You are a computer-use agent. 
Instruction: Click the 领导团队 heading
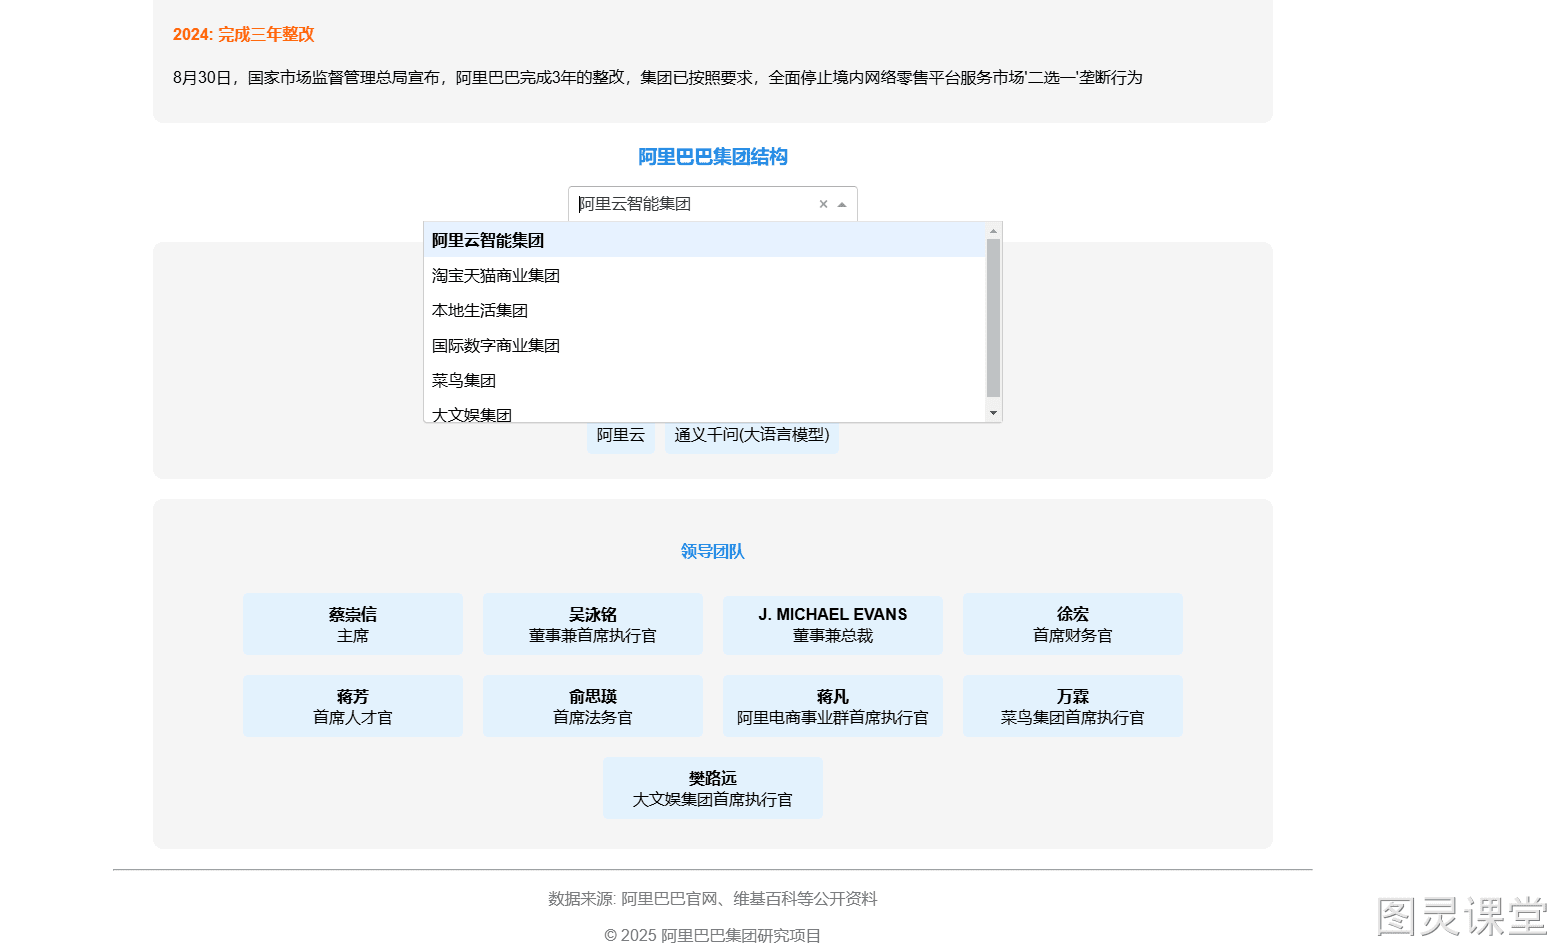713,552
